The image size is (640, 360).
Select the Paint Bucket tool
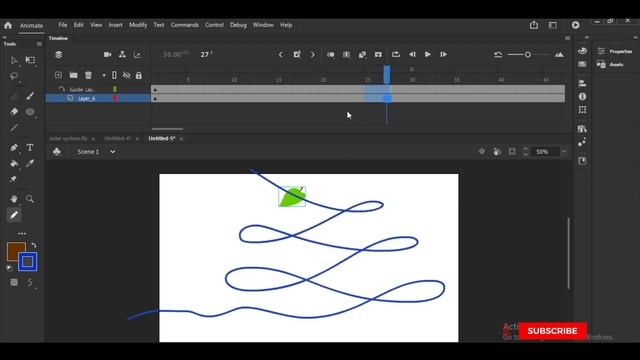coord(14,163)
